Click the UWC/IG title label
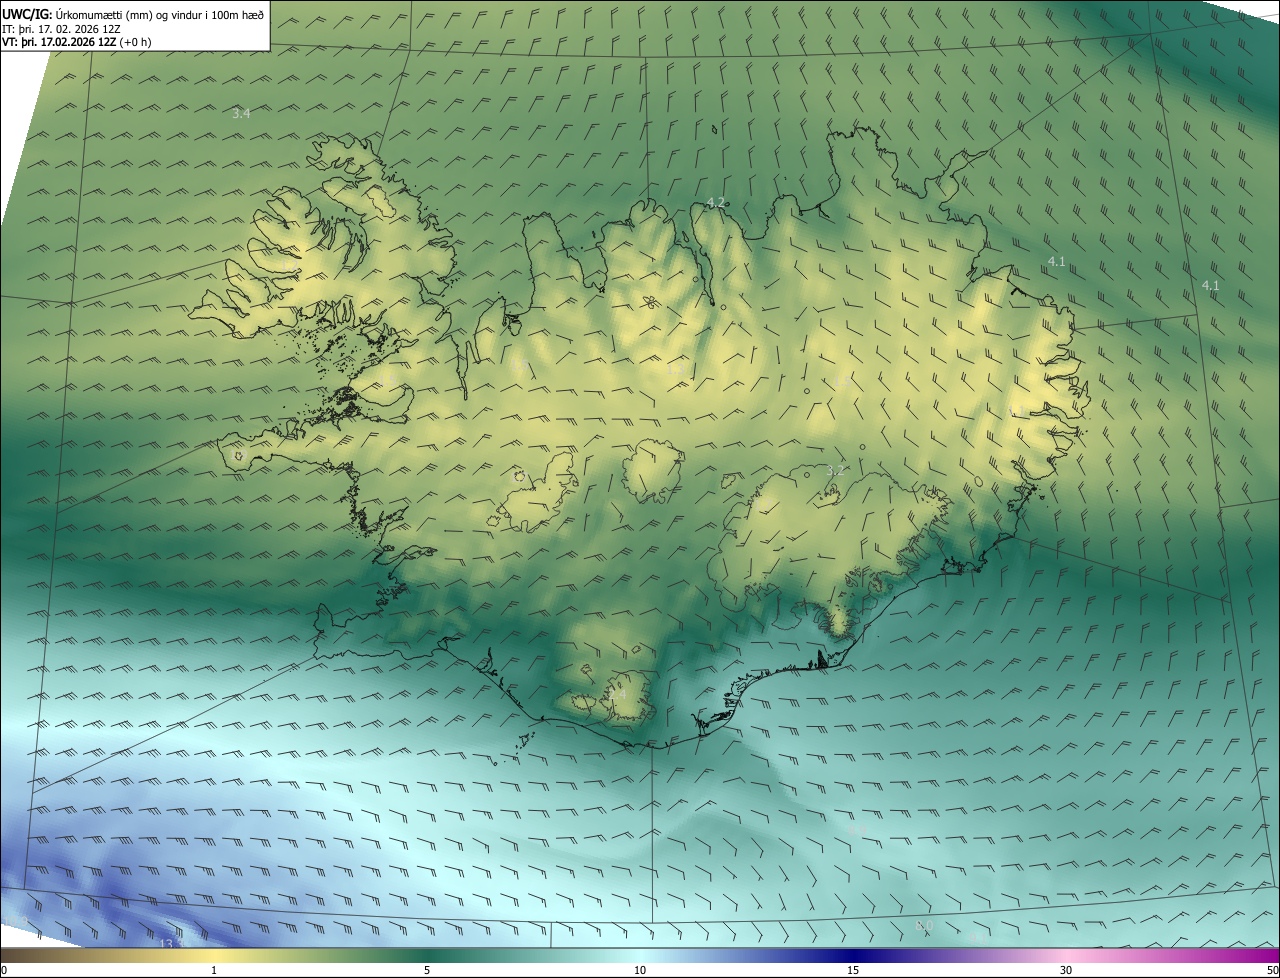 pos(27,14)
